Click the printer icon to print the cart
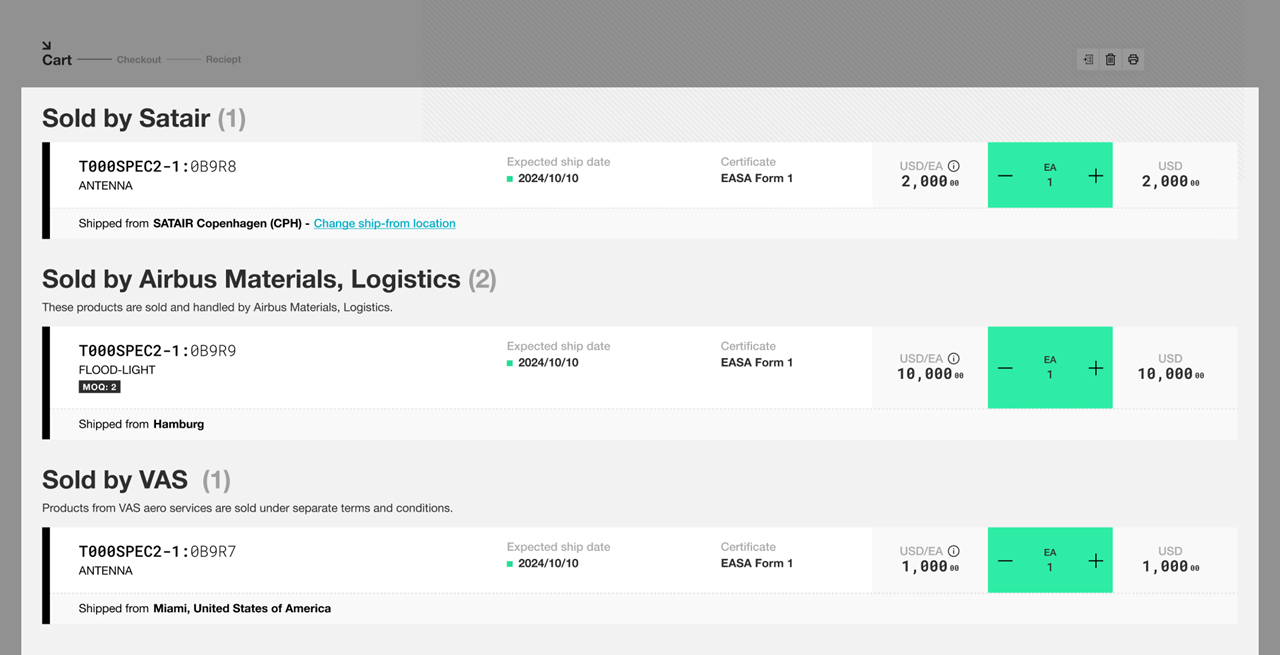 click(x=1133, y=60)
